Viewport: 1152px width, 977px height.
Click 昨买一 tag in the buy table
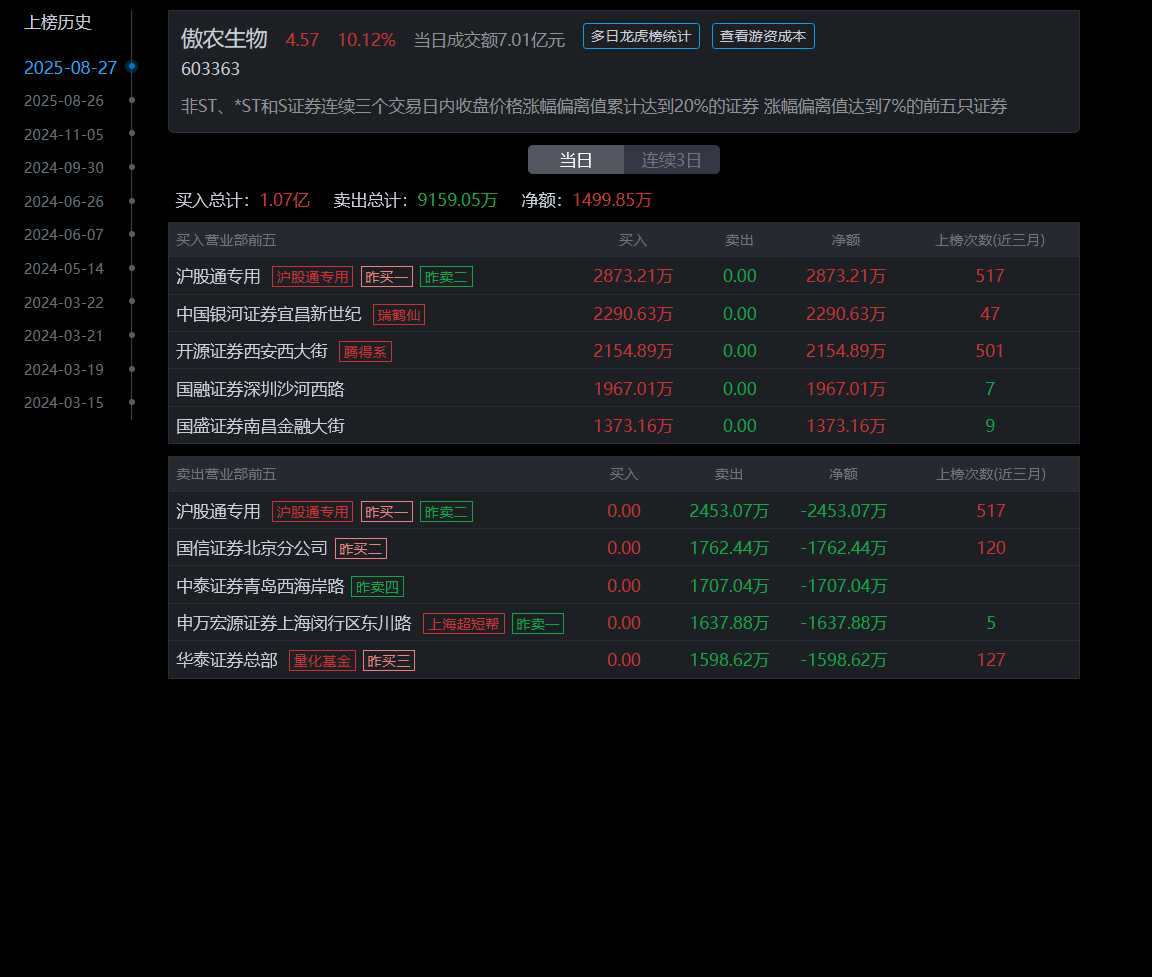[386, 277]
